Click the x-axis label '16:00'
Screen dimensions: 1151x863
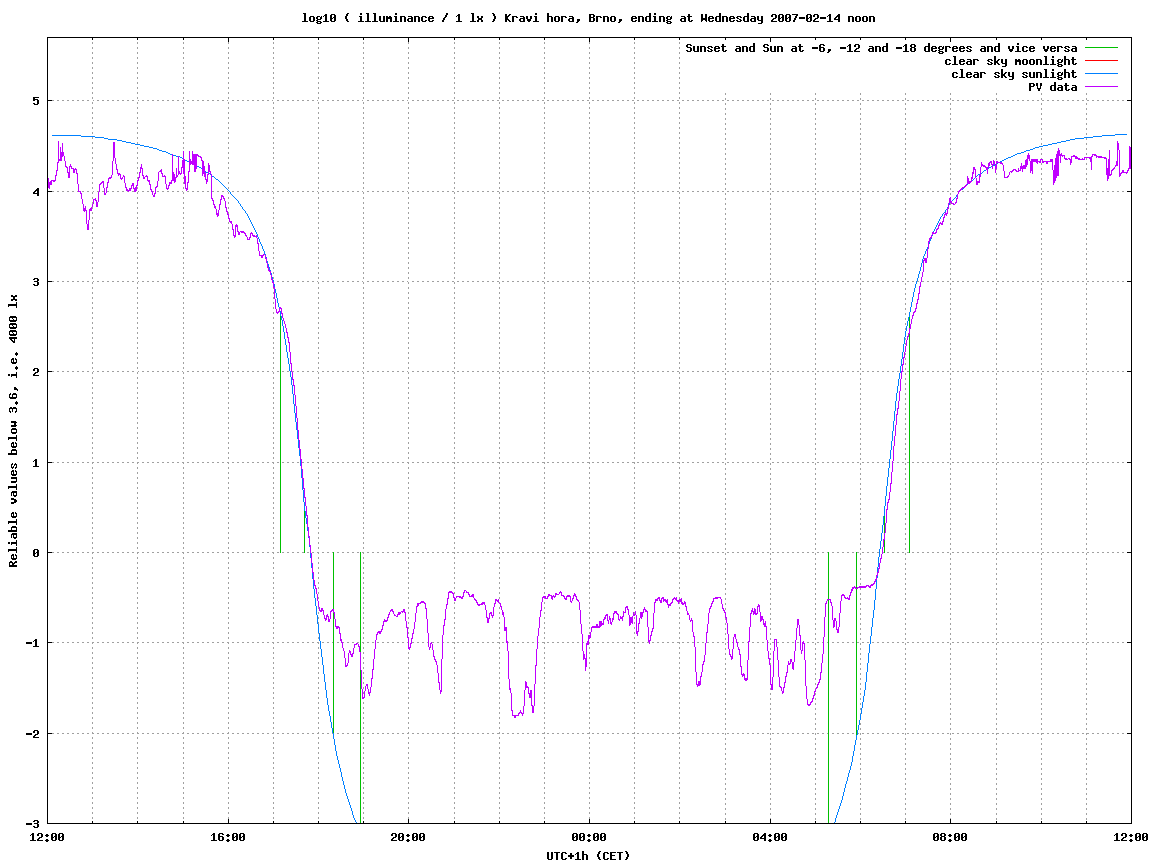point(228,837)
